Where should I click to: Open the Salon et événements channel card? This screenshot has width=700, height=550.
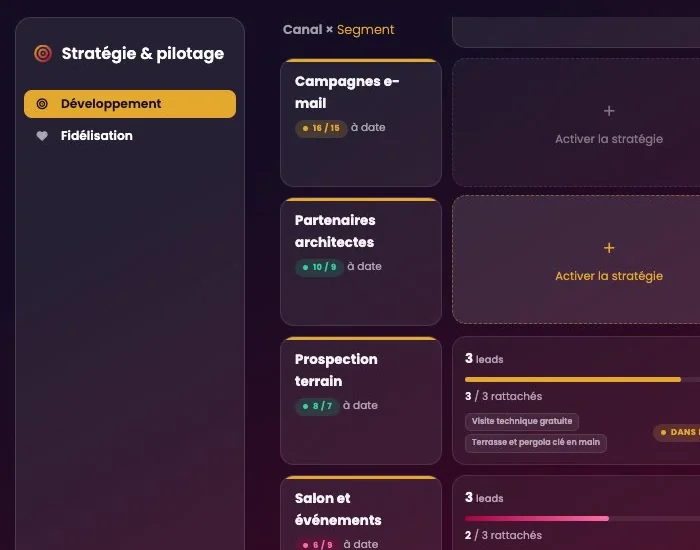[x=361, y=513]
